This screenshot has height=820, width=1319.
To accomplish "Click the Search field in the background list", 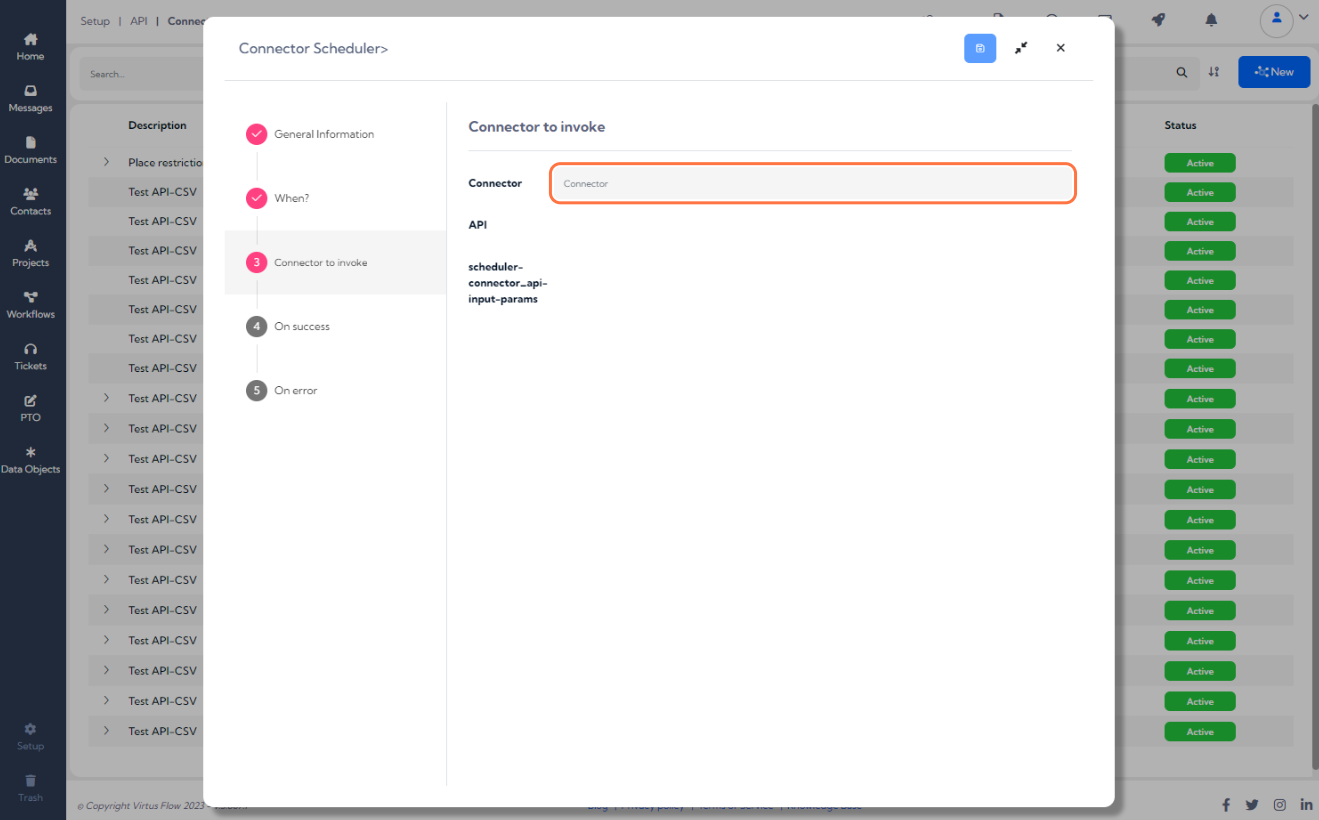I will [x=140, y=74].
